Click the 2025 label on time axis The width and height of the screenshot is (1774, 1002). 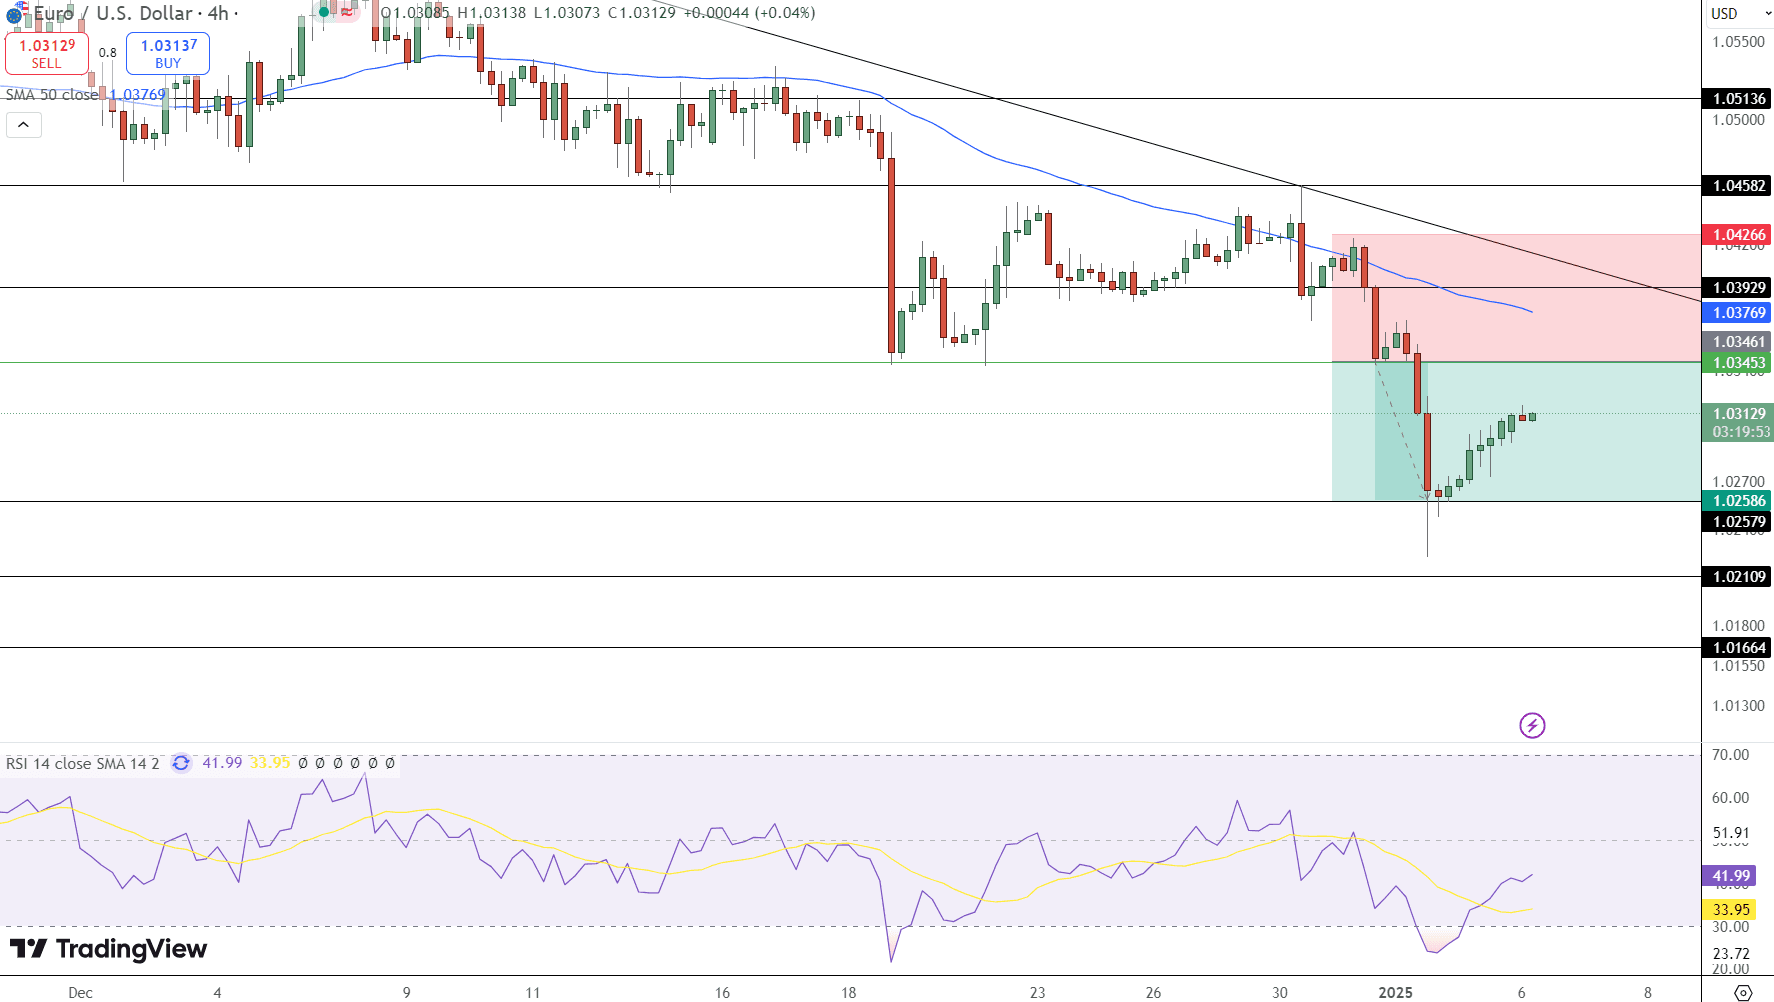1395,992
